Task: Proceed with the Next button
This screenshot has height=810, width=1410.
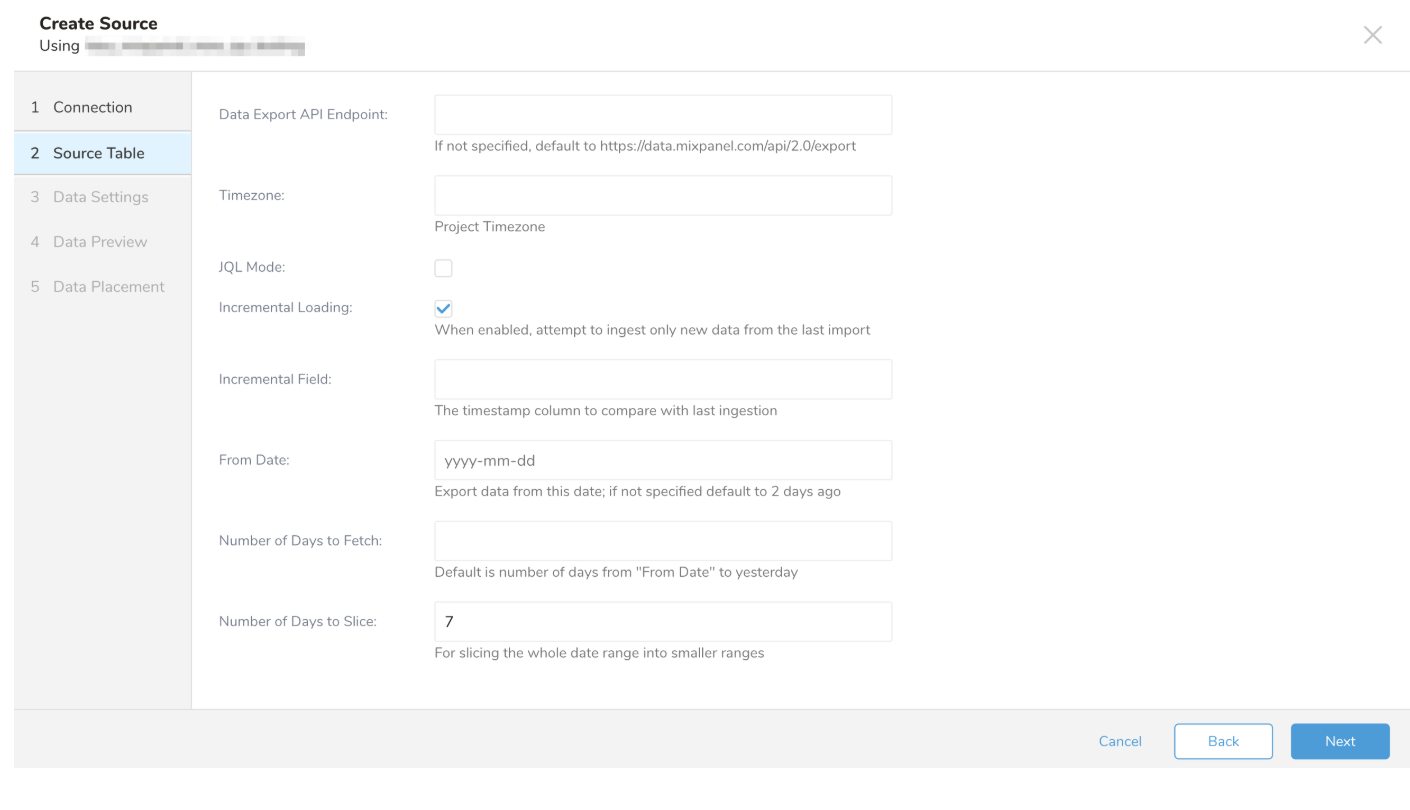Action: (x=1339, y=742)
